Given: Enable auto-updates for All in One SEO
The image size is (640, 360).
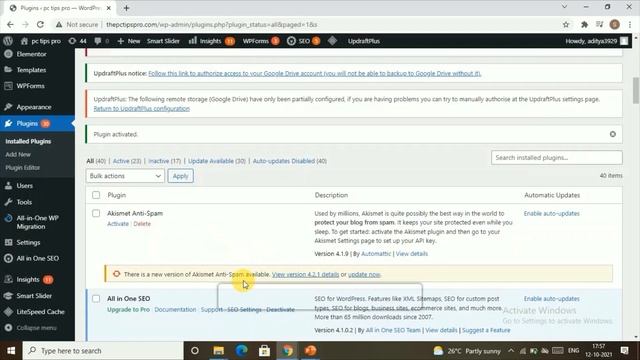Looking at the screenshot, I should [x=551, y=299].
